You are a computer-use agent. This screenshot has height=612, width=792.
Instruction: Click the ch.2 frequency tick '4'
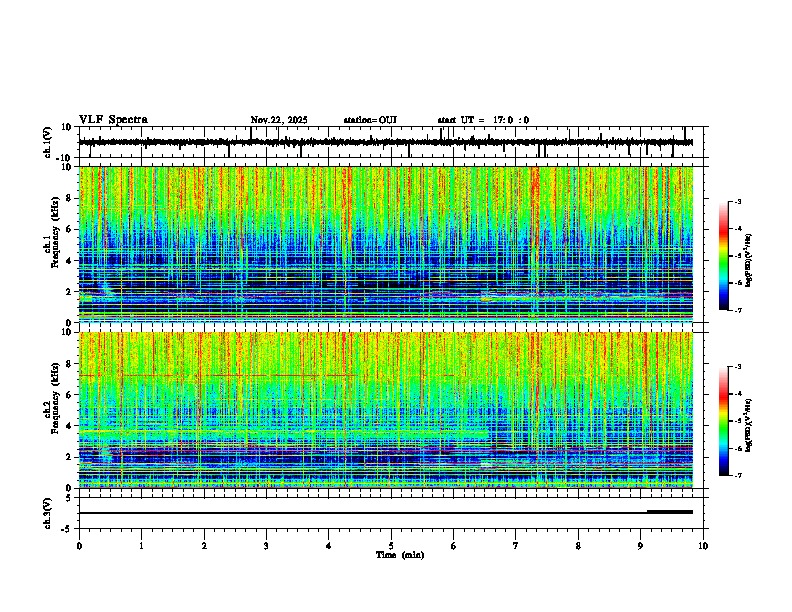[x=71, y=426]
